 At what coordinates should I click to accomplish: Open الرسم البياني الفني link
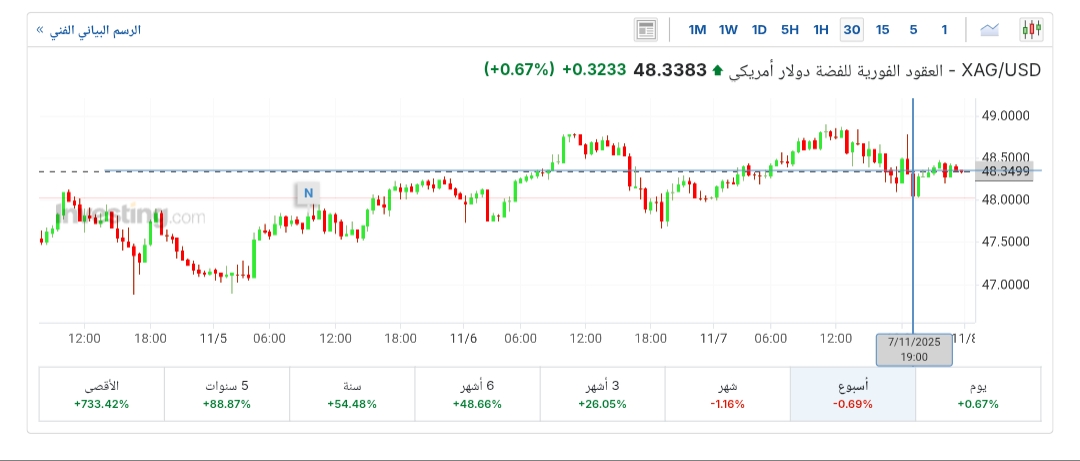coord(88,30)
